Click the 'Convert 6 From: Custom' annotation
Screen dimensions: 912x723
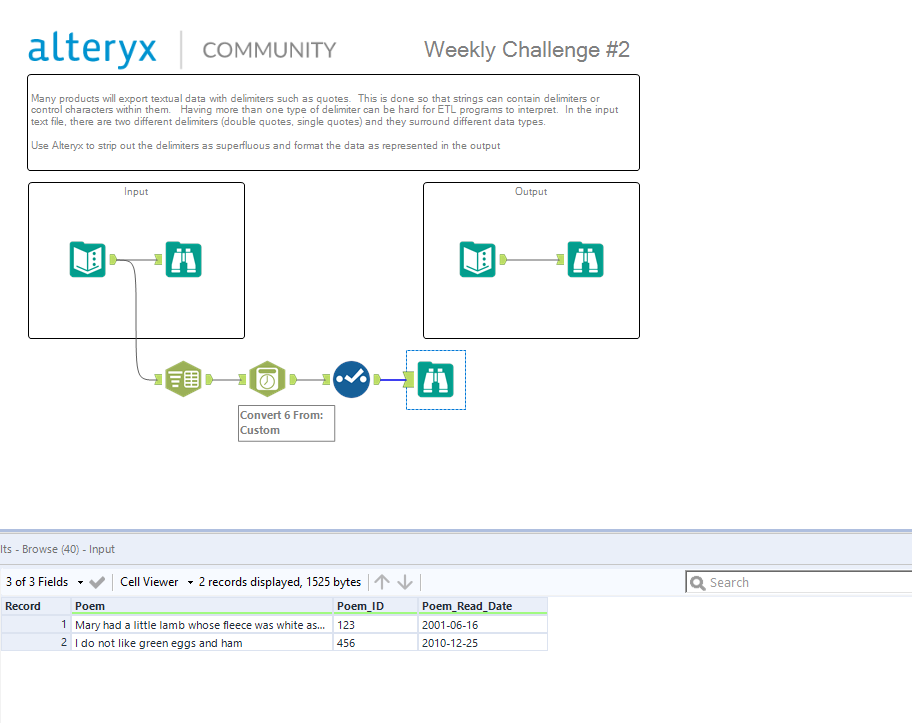coord(286,423)
